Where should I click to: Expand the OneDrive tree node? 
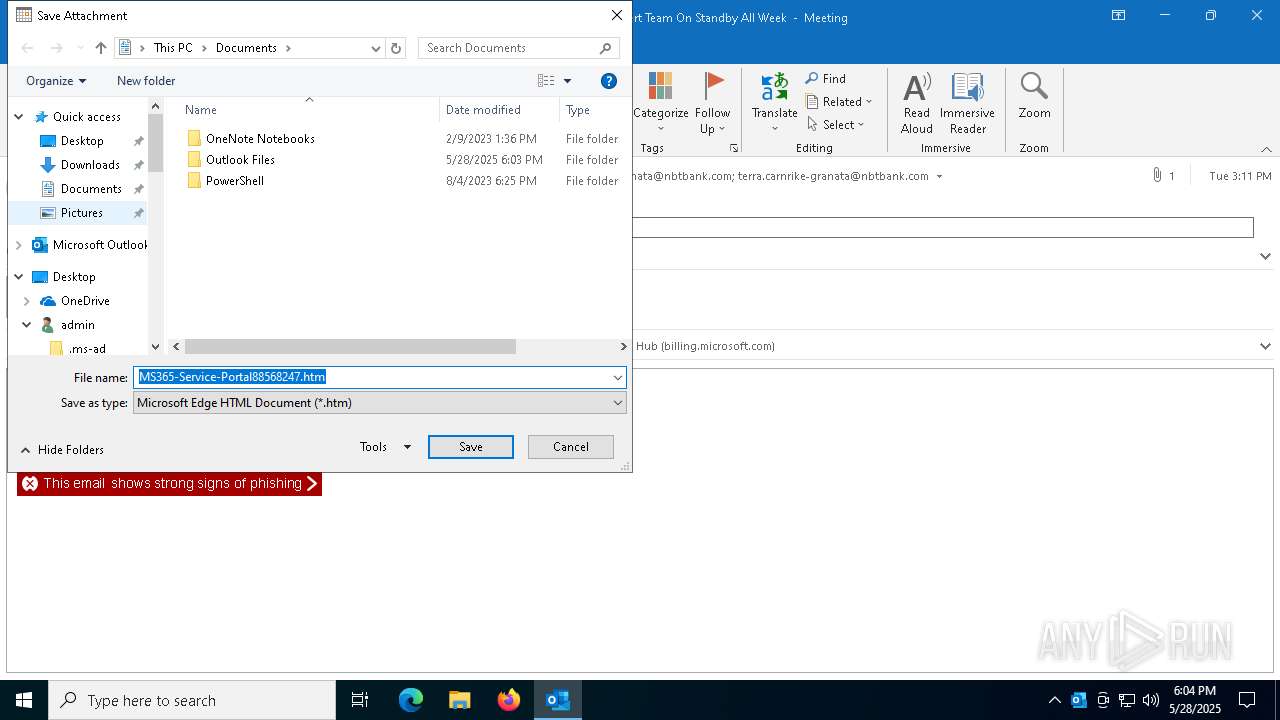point(27,301)
